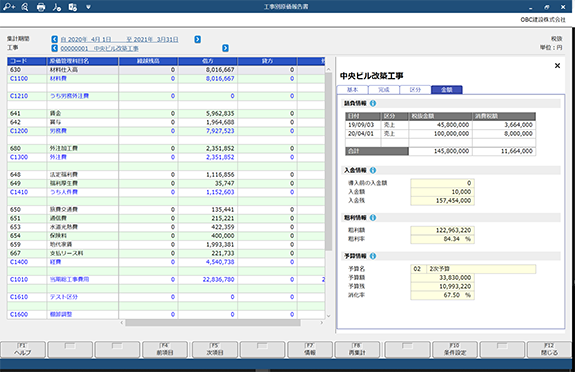Switch to the 完成 tab
Image resolution: width=575 pixels, height=372 pixels.
click(x=384, y=90)
